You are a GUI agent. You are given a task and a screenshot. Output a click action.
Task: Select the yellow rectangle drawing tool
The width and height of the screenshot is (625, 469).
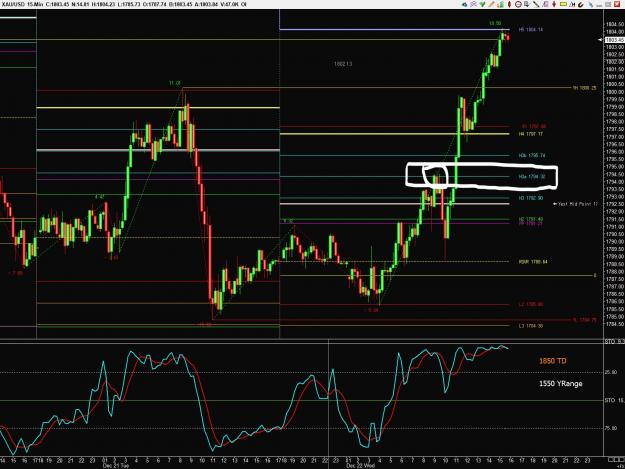click(563, 4)
